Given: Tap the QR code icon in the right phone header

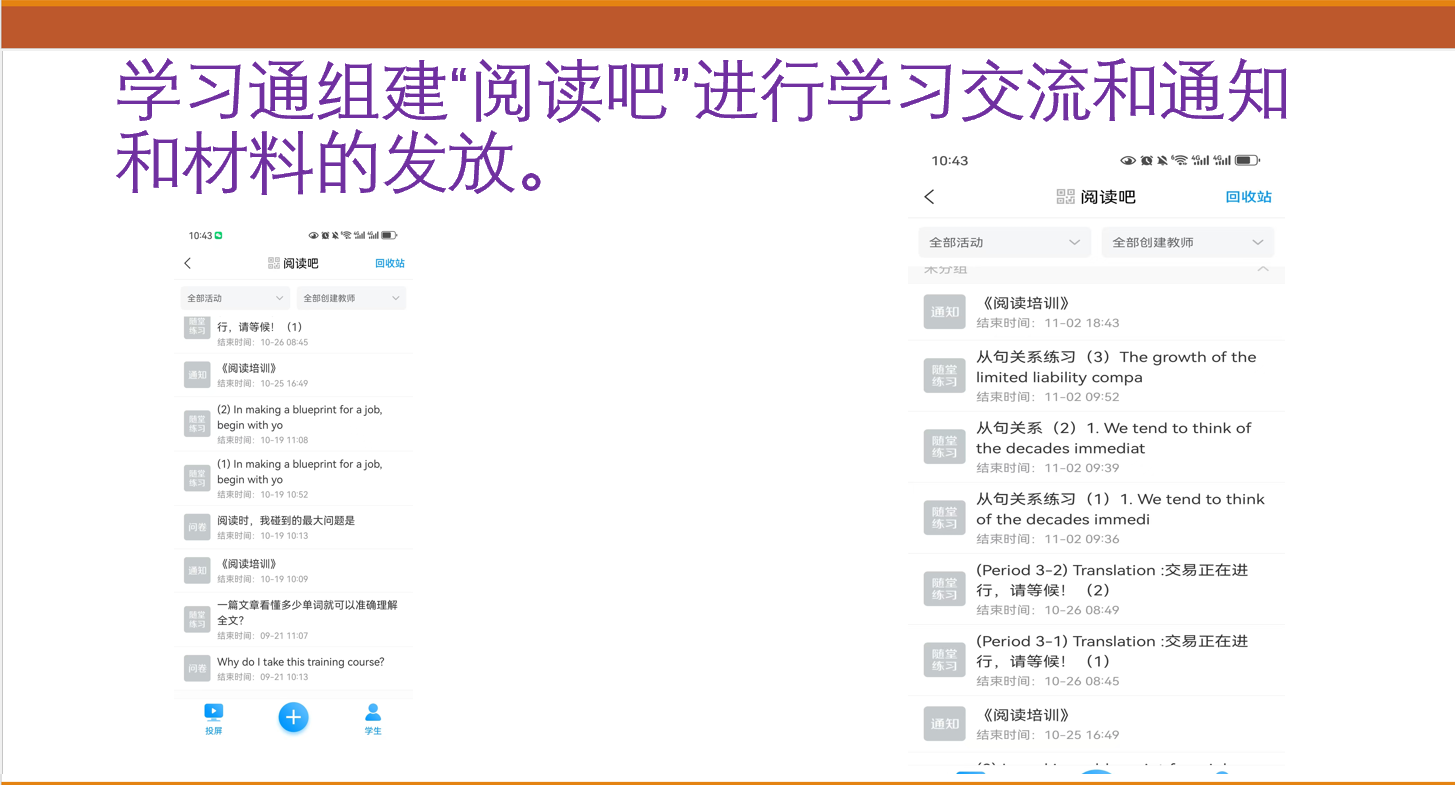Looking at the screenshot, I should [x=1065, y=197].
